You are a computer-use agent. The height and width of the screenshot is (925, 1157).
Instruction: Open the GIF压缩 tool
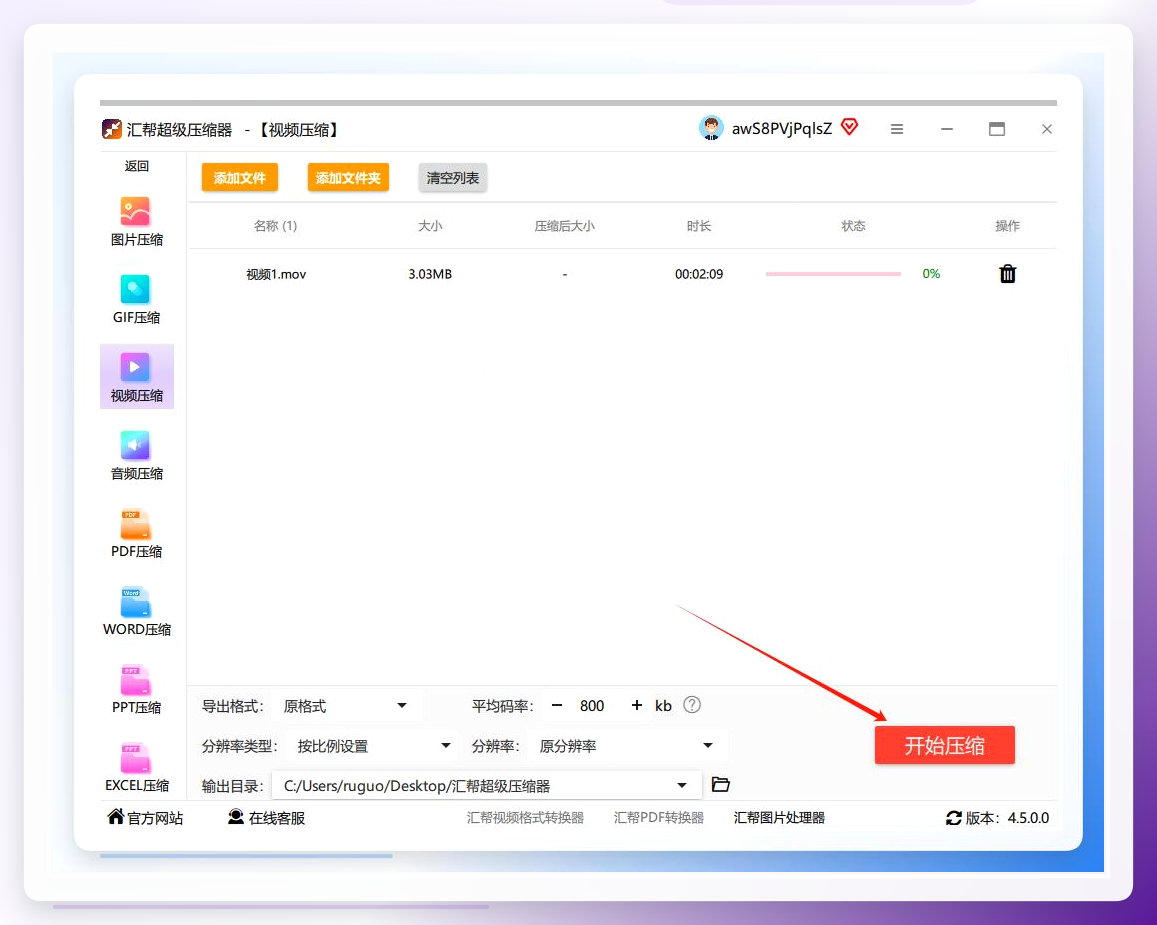click(137, 299)
